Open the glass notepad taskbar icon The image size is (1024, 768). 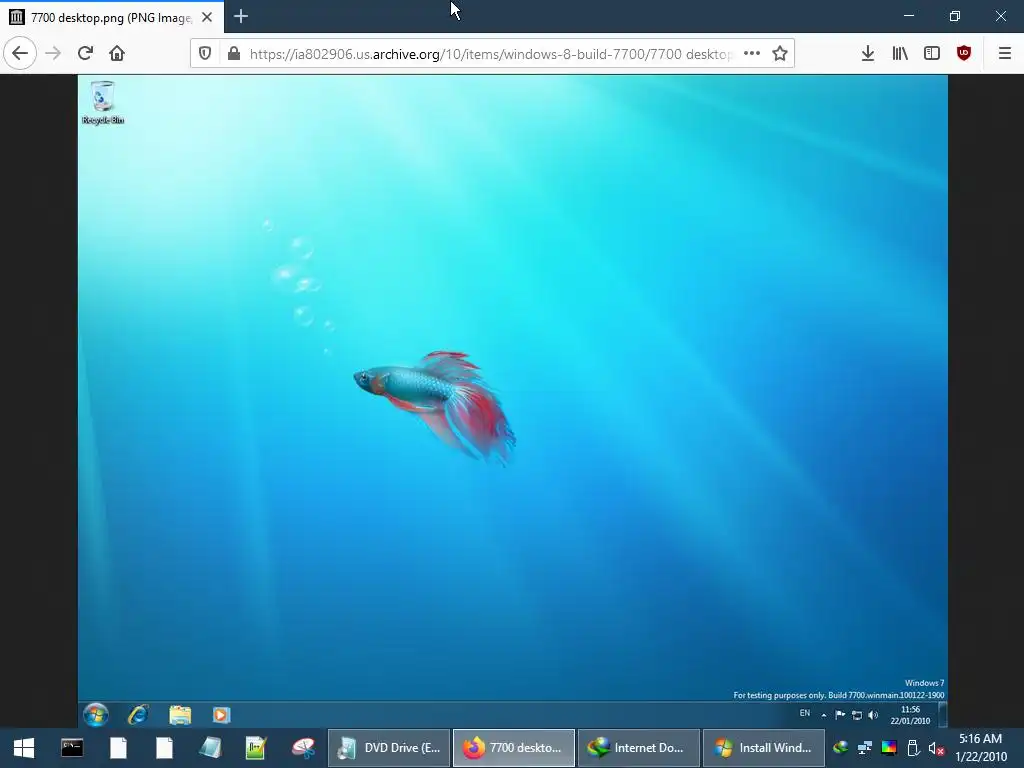pyautogui.click(x=210, y=748)
